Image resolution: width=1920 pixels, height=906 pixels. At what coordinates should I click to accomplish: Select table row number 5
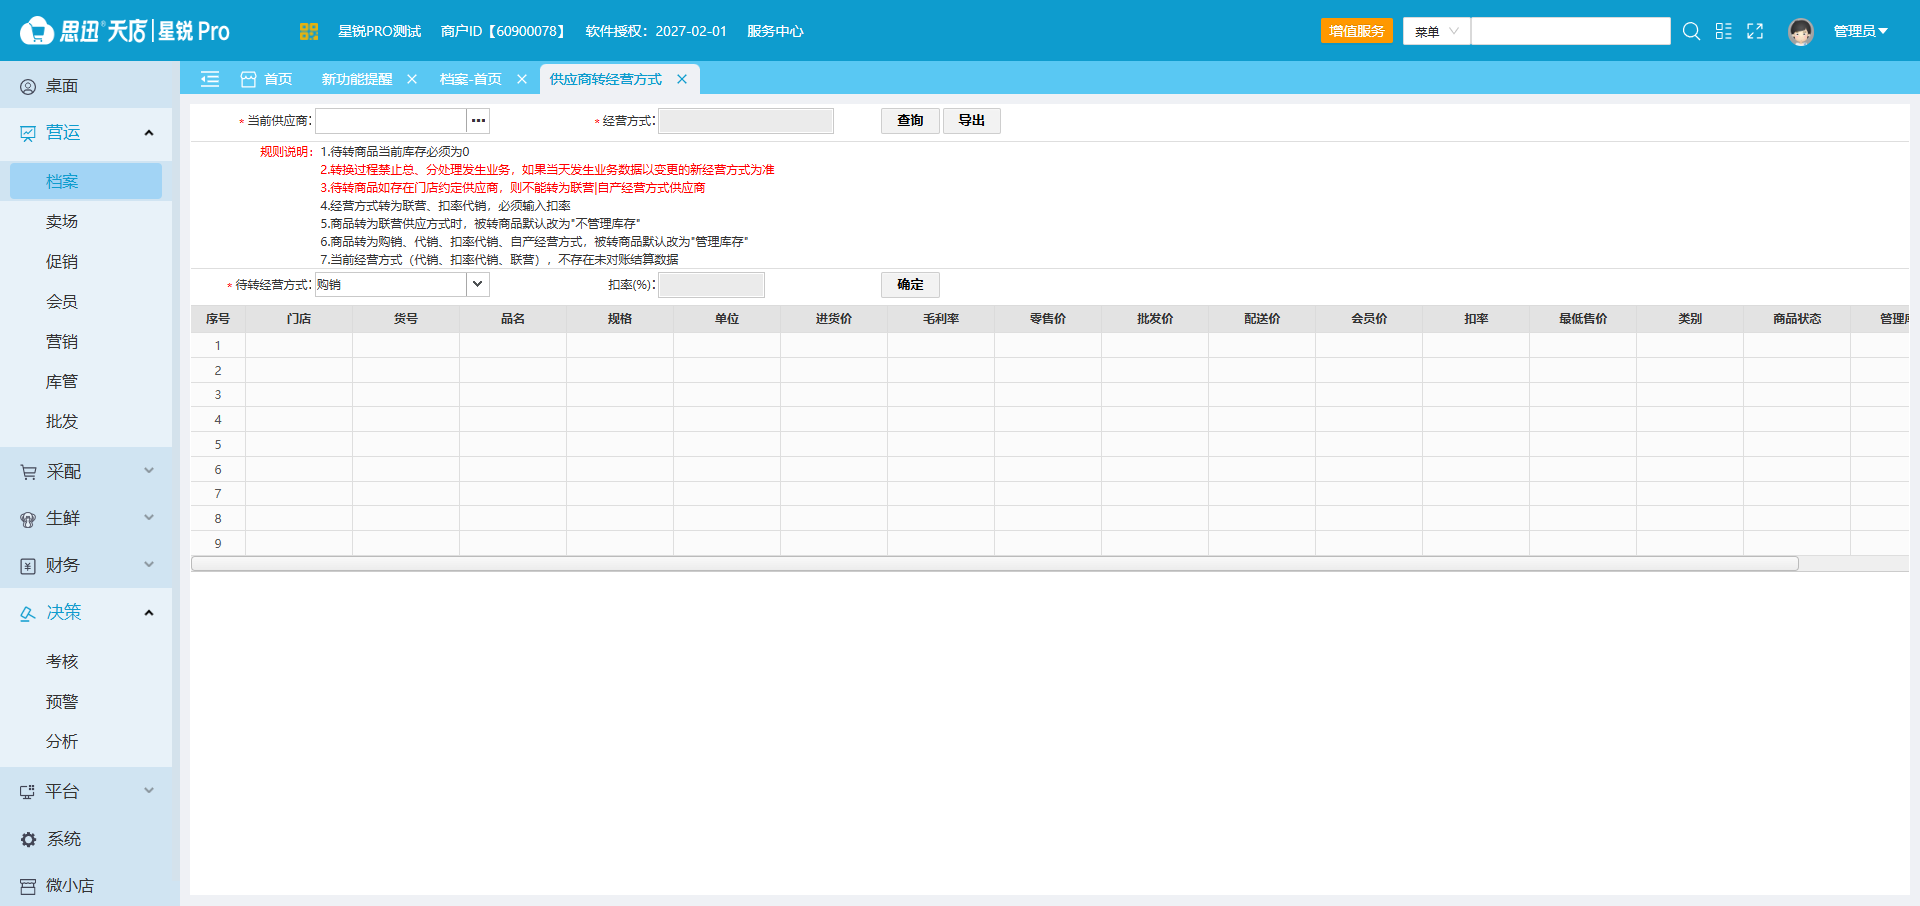tap(1050, 444)
